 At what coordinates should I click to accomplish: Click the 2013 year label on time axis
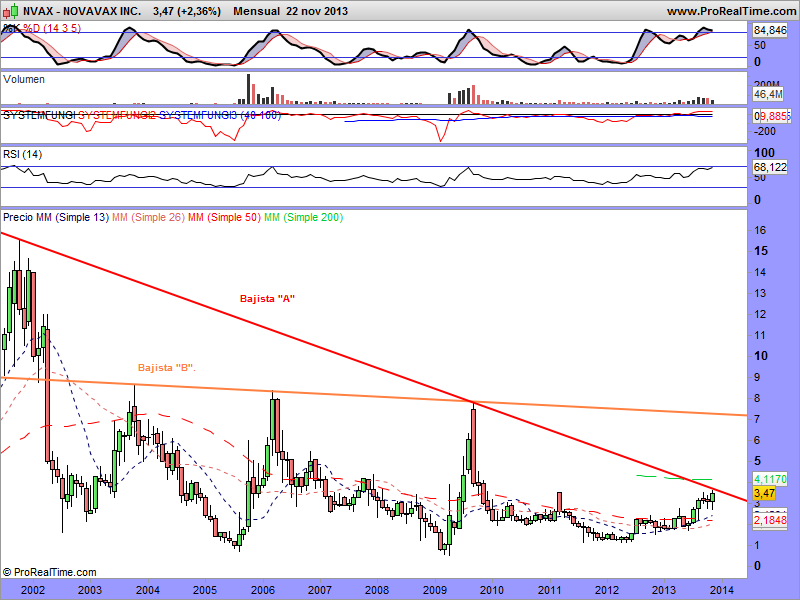point(664,590)
